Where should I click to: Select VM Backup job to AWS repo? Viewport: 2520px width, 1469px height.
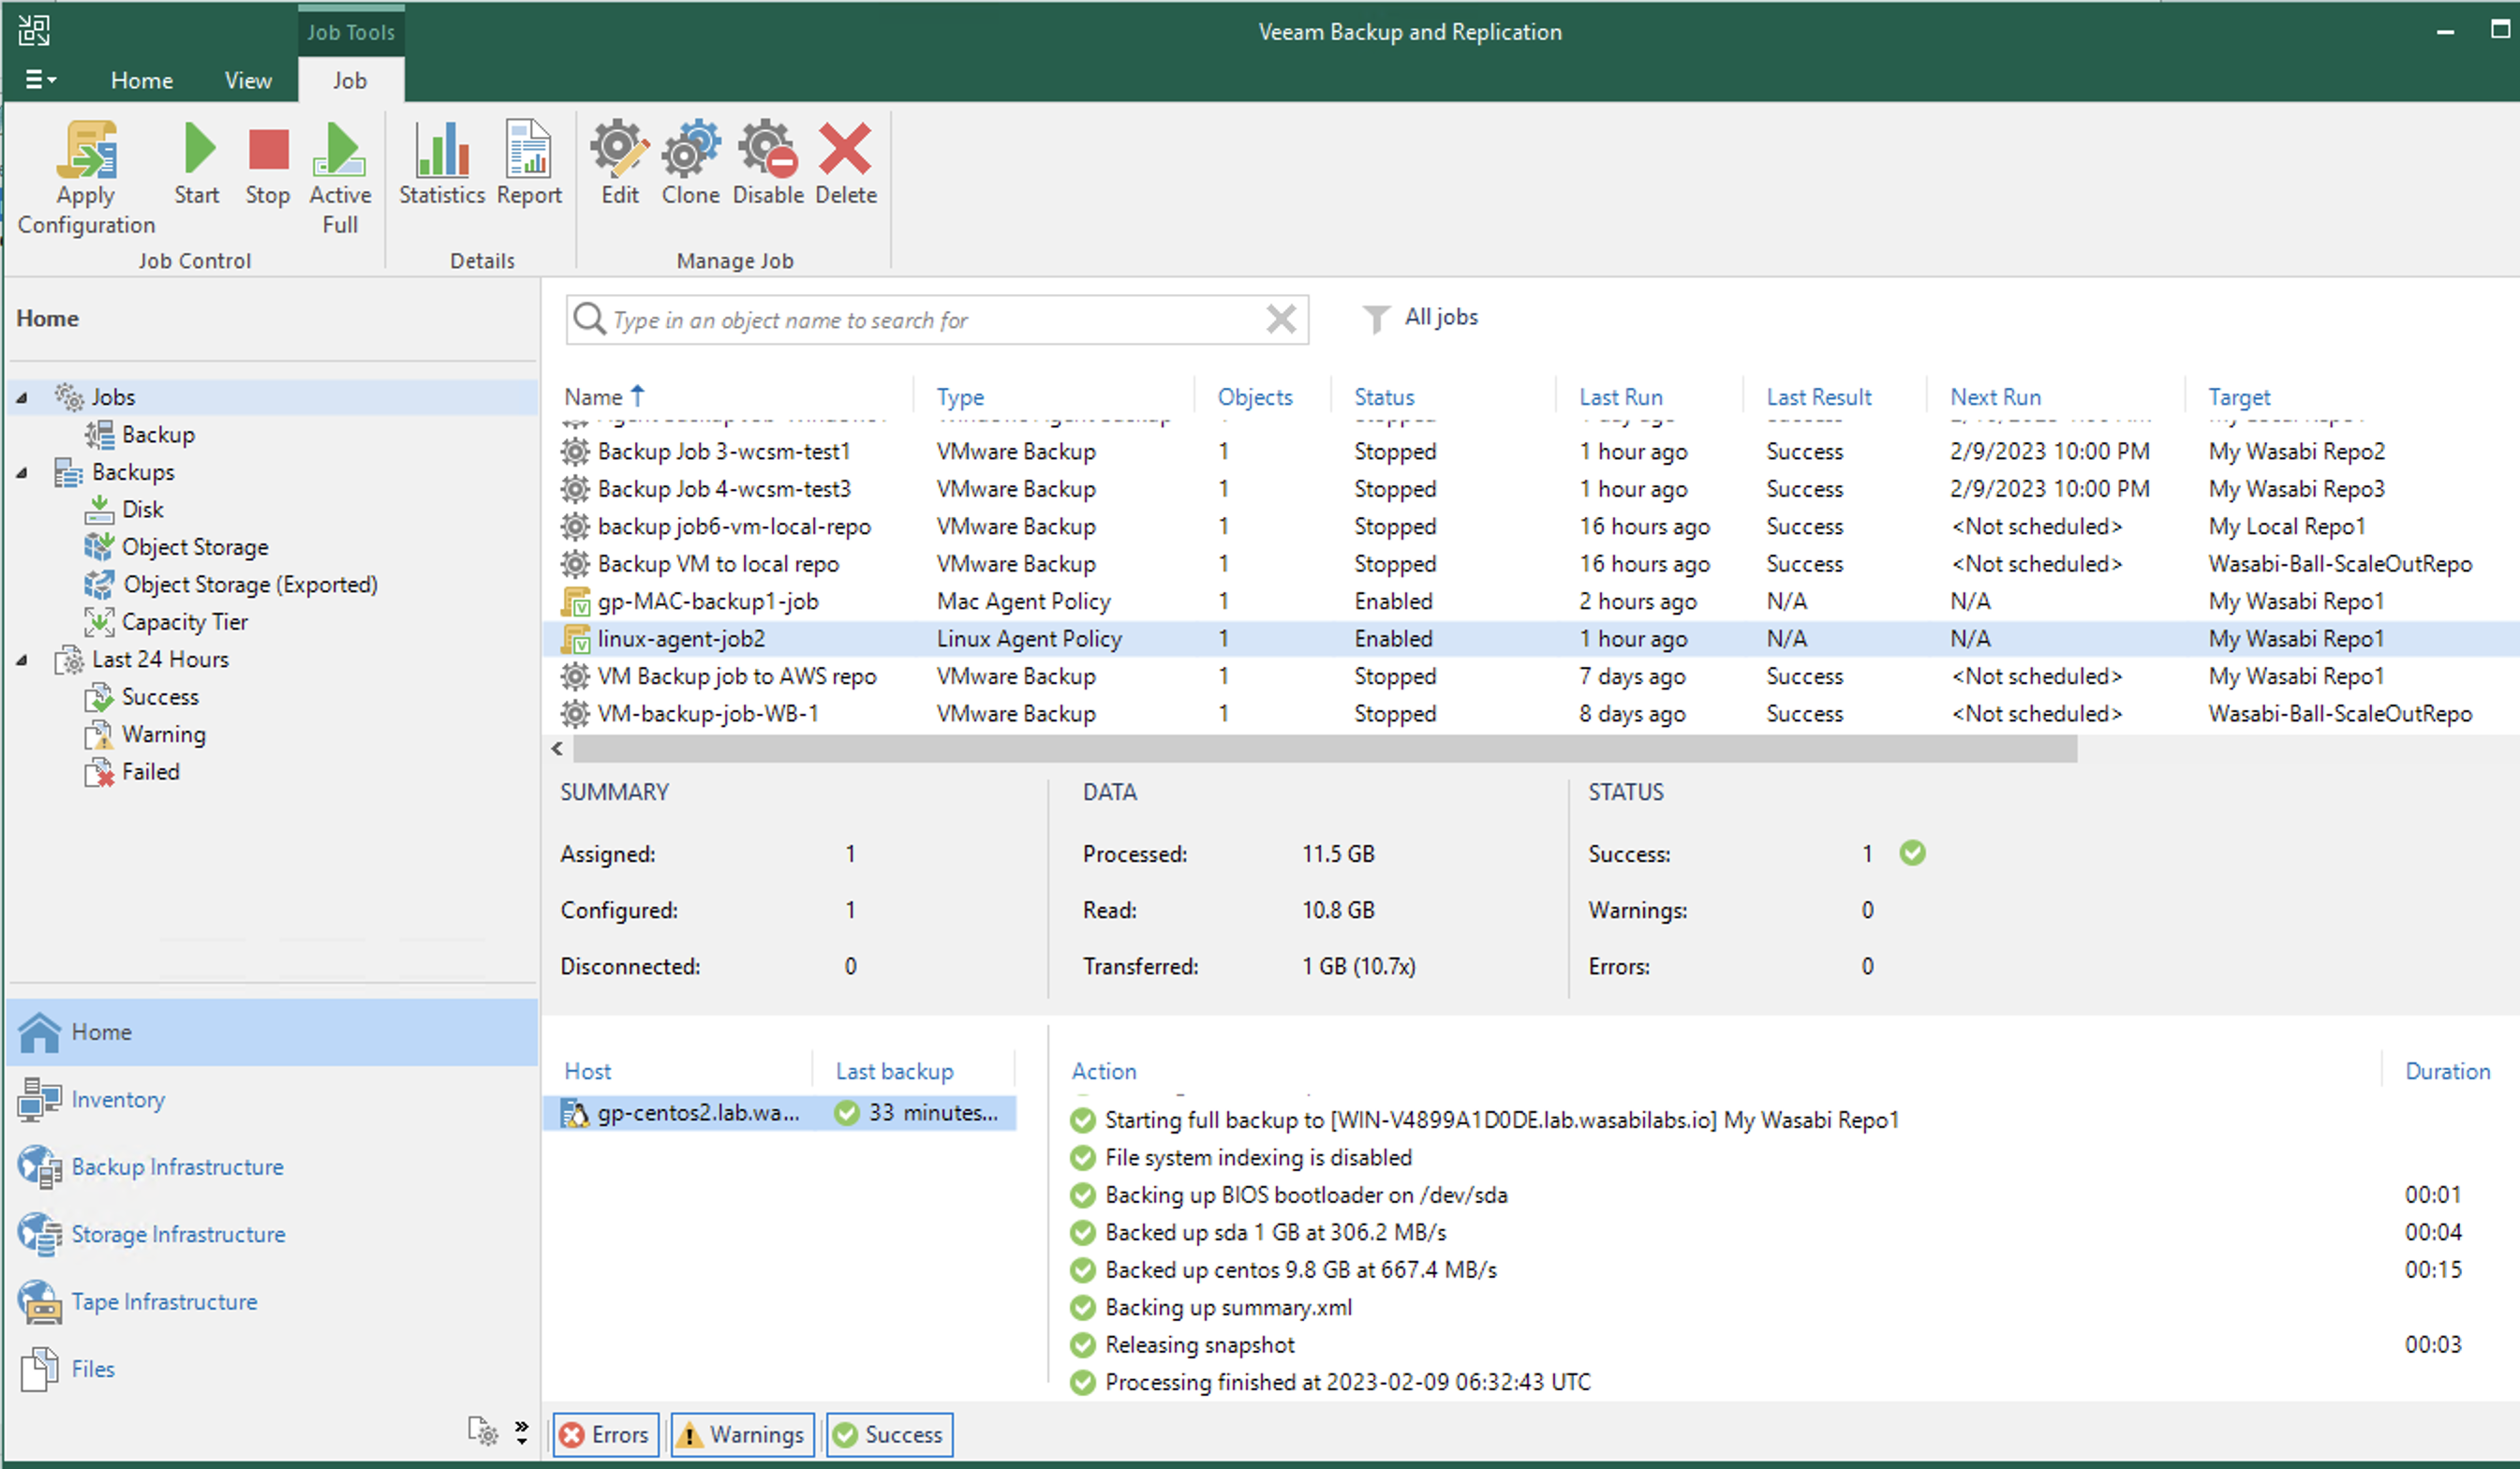(x=1530, y=677)
